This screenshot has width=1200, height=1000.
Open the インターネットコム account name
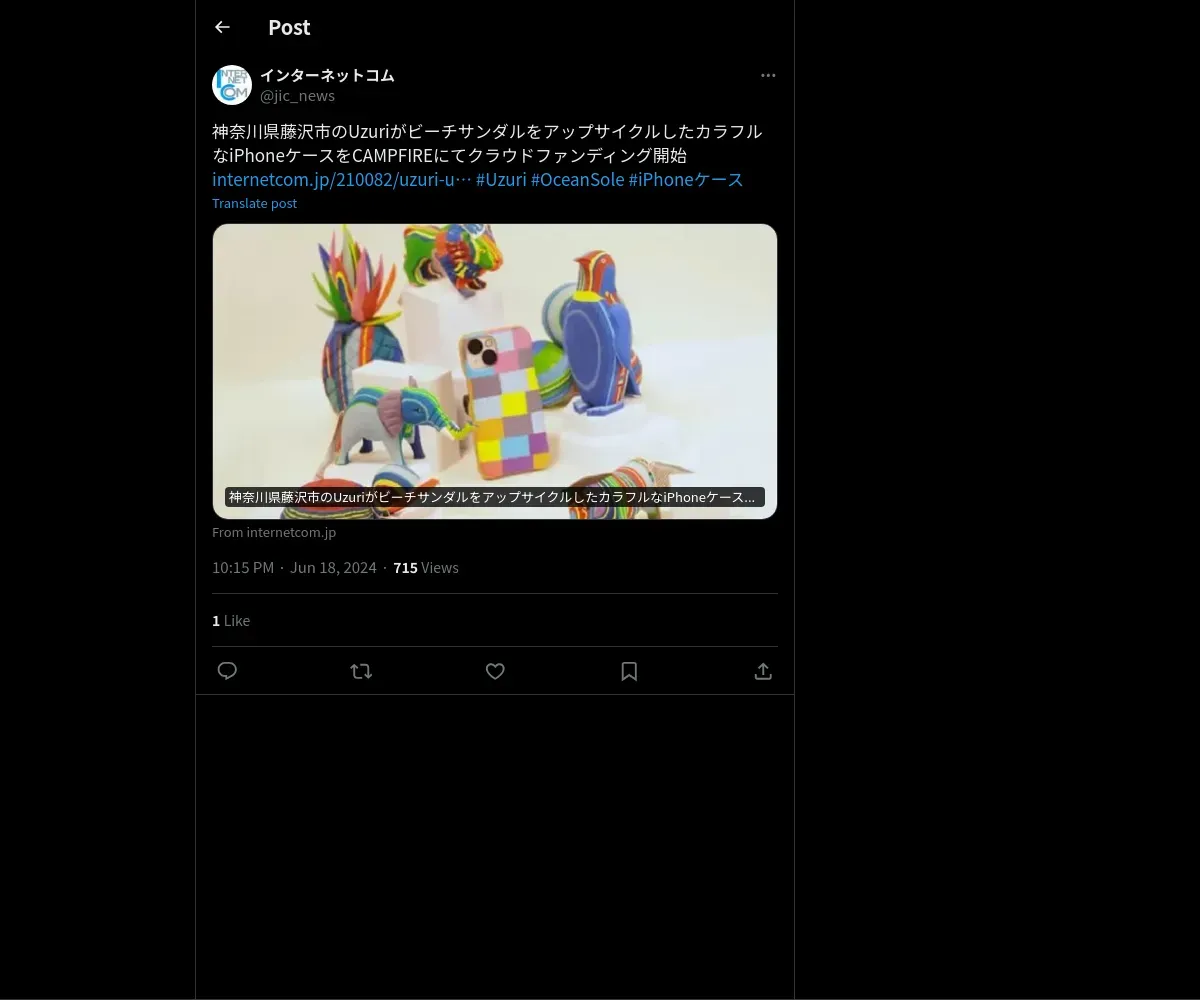[x=327, y=75]
